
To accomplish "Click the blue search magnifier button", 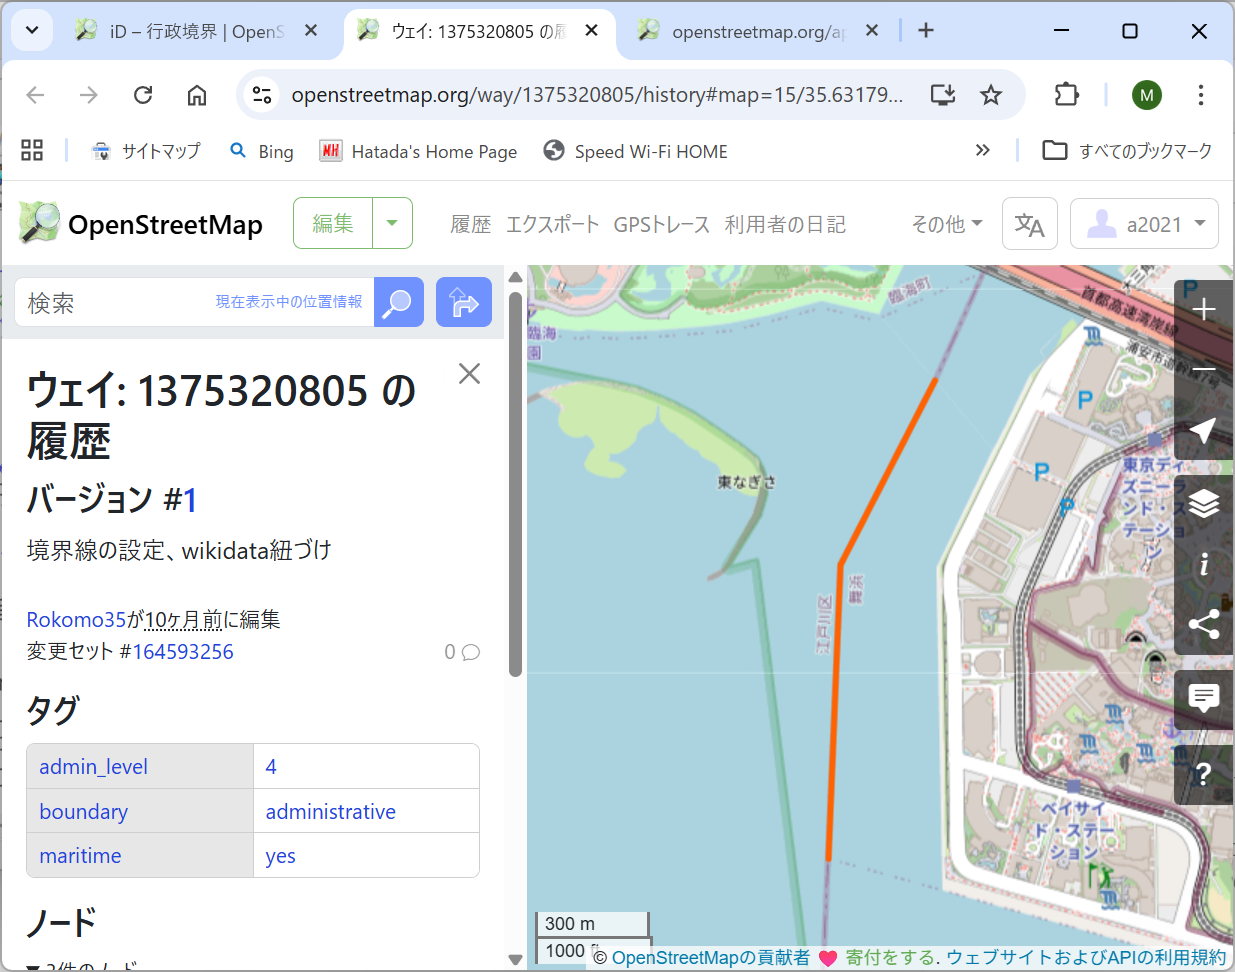I will (398, 302).
